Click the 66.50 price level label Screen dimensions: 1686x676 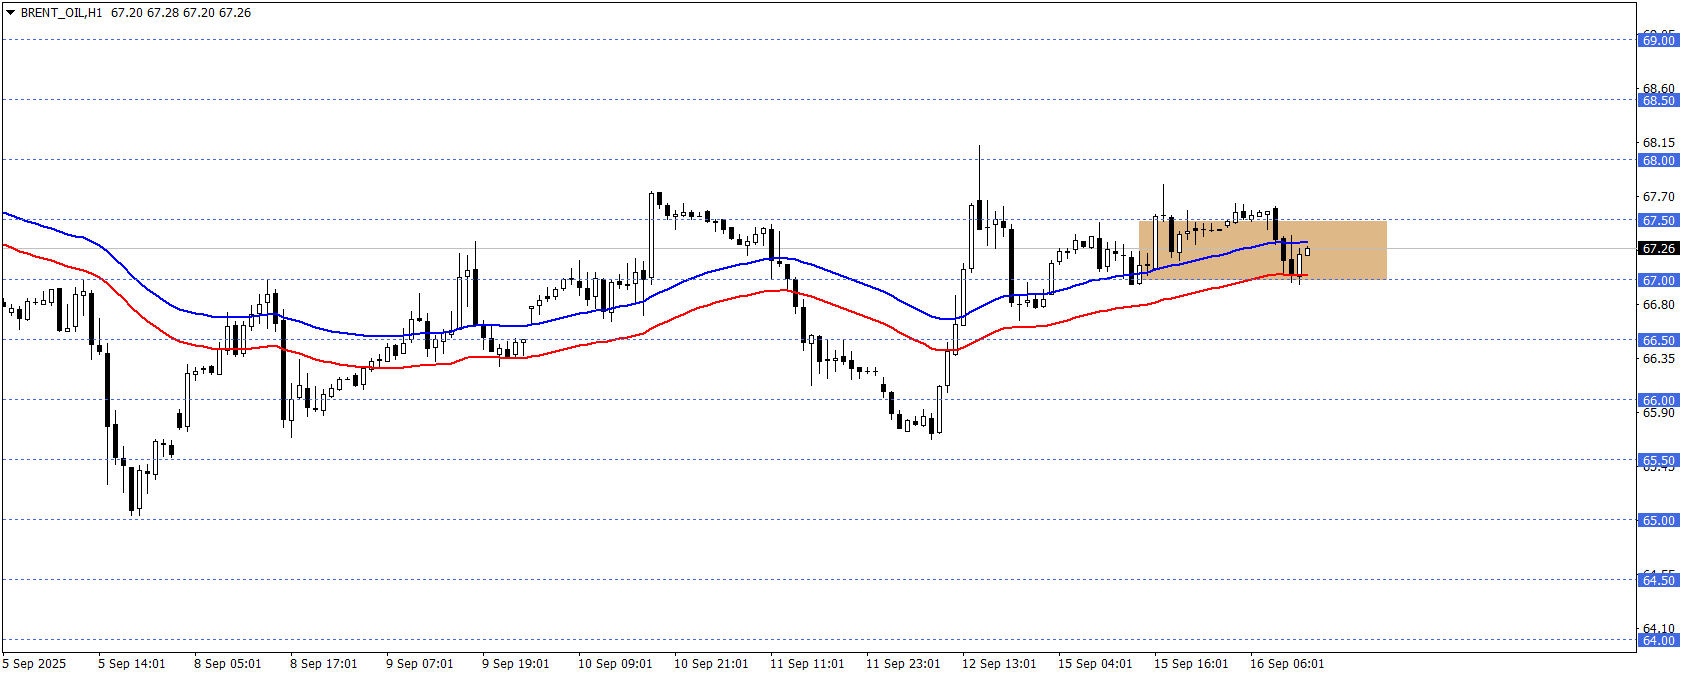click(1659, 340)
